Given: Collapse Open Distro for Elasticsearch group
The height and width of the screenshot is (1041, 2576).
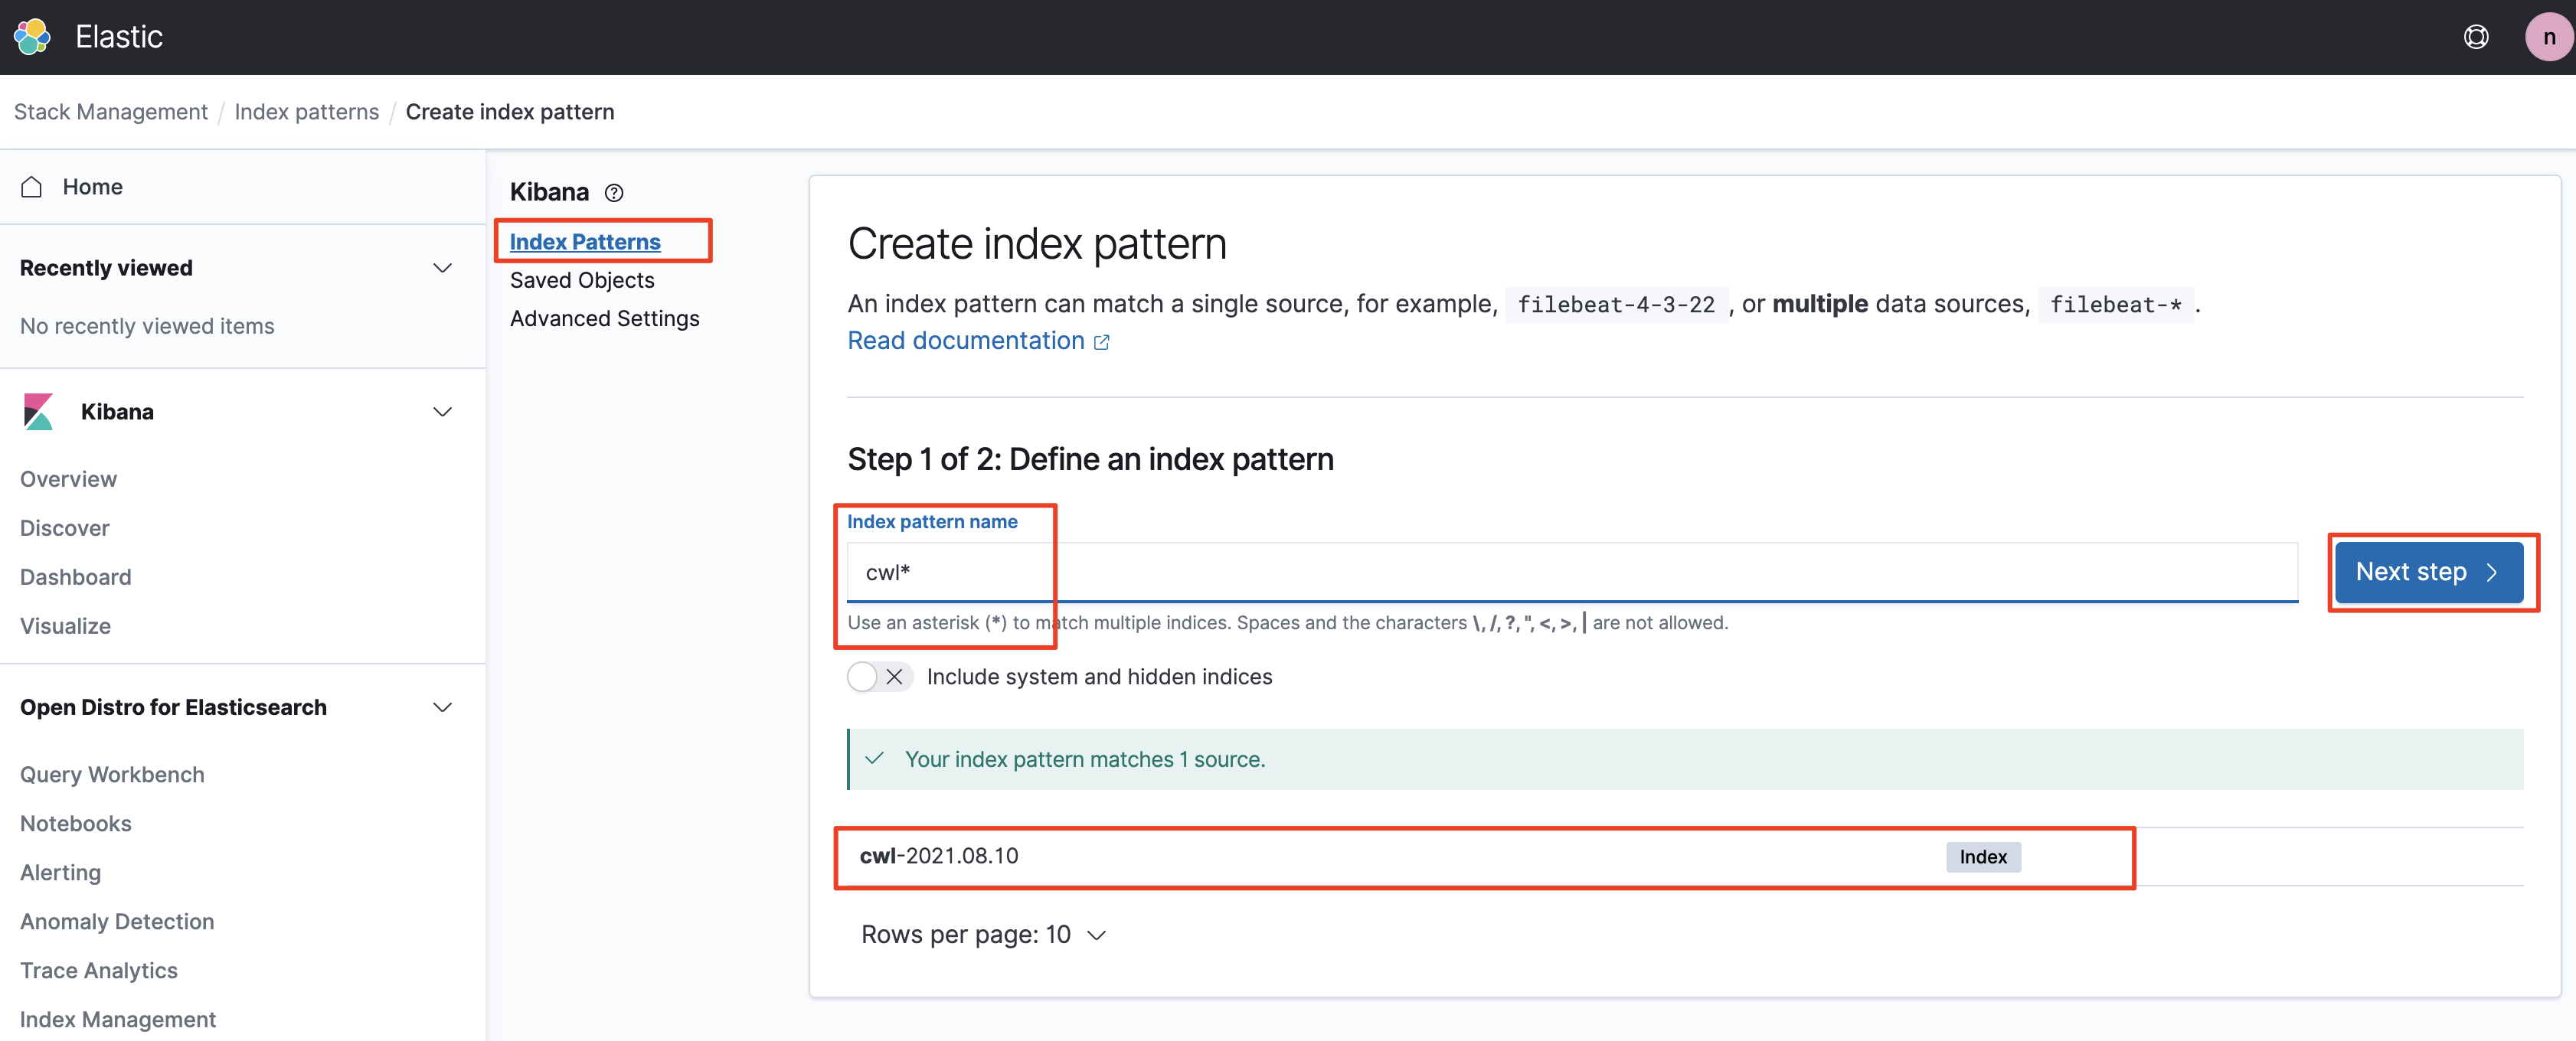Looking at the screenshot, I should tap(442, 707).
